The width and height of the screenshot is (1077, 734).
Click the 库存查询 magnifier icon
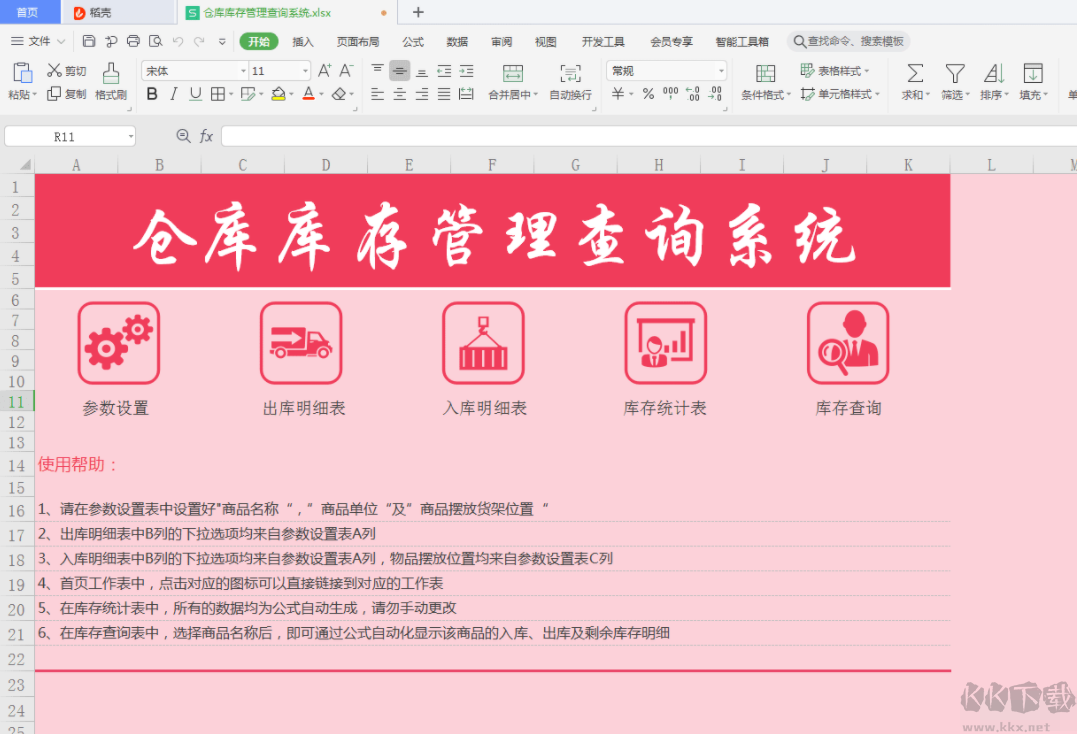[848, 343]
